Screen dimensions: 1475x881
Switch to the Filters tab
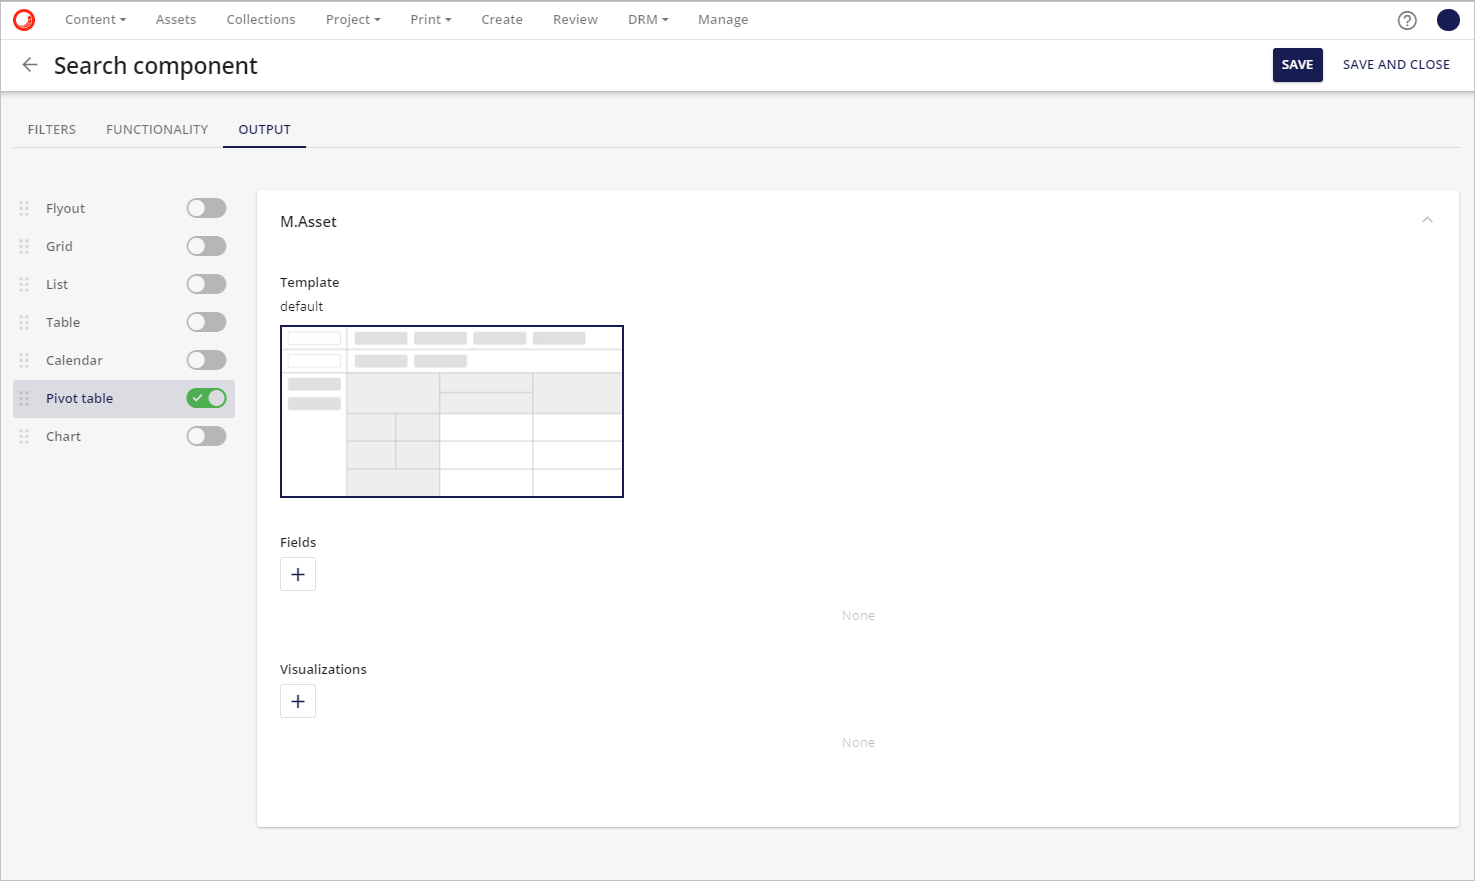click(x=52, y=129)
